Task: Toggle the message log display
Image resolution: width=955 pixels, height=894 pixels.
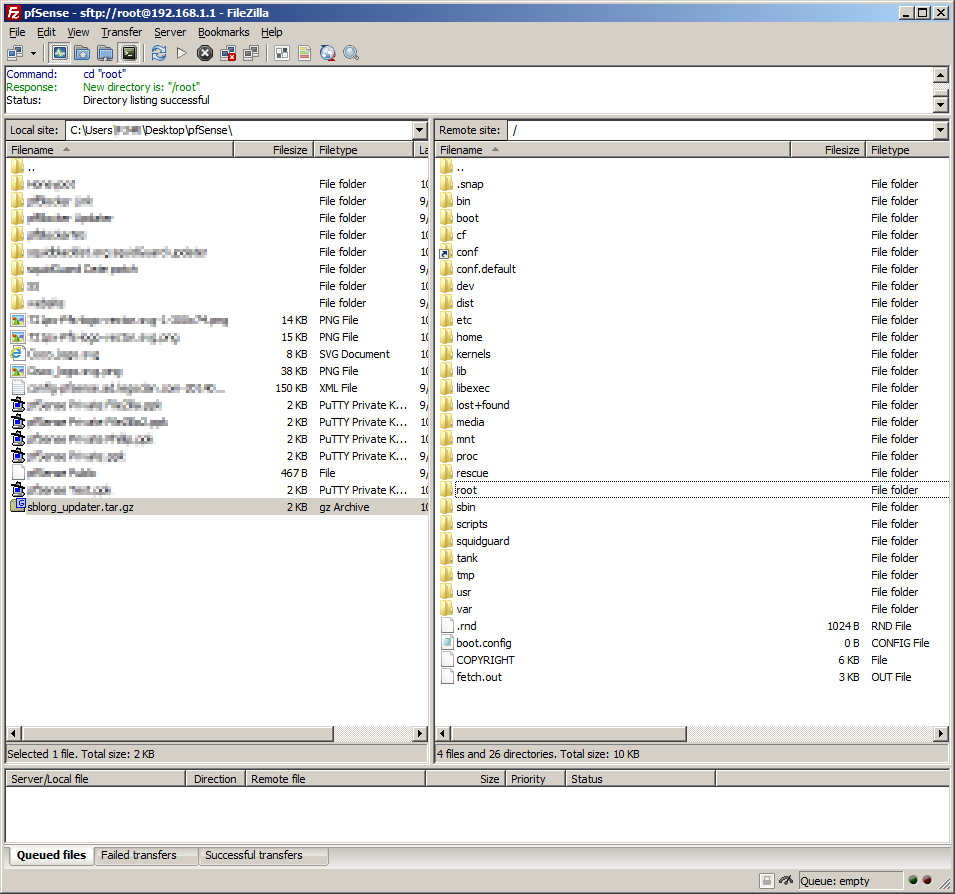Action: point(60,54)
